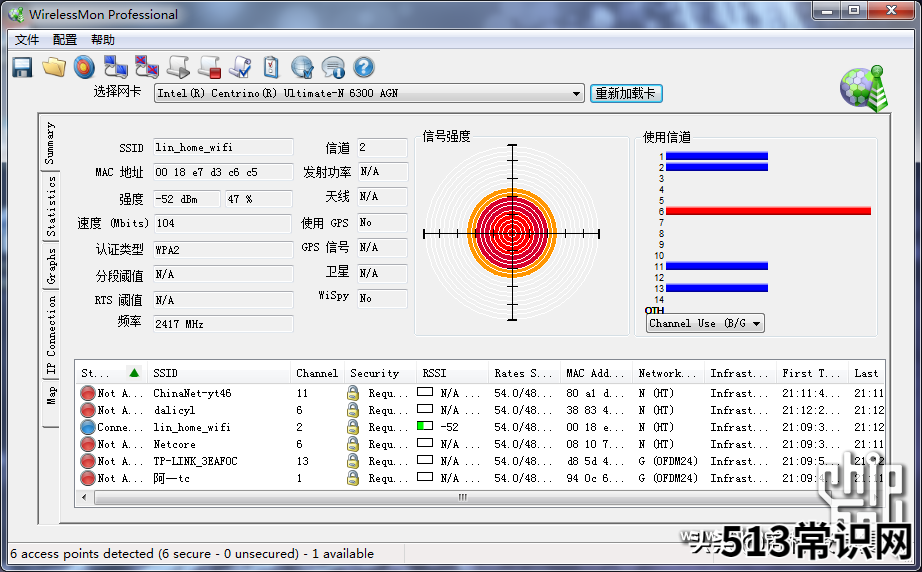Click the signal strength radar target graphic
The width and height of the screenshot is (922, 572).
(512, 233)
